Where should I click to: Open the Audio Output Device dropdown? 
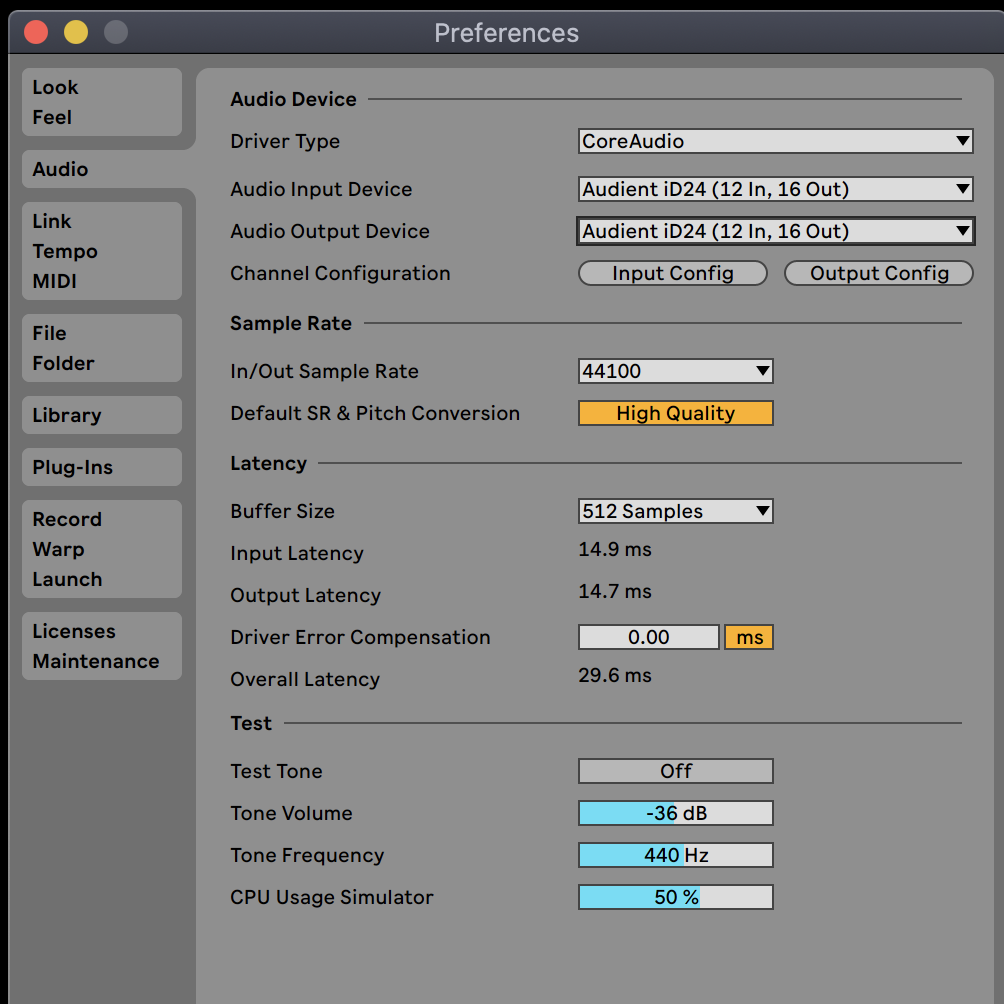pyautogui.click(x=775, y=231)
